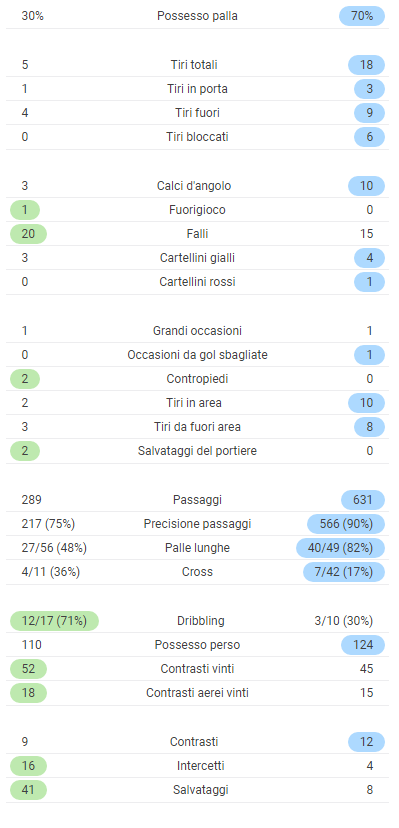Image resolution: width=399 pixels, height=828 pixels.
Task: Select the Cartellini gialli label
Action: [x=197, y=258]
